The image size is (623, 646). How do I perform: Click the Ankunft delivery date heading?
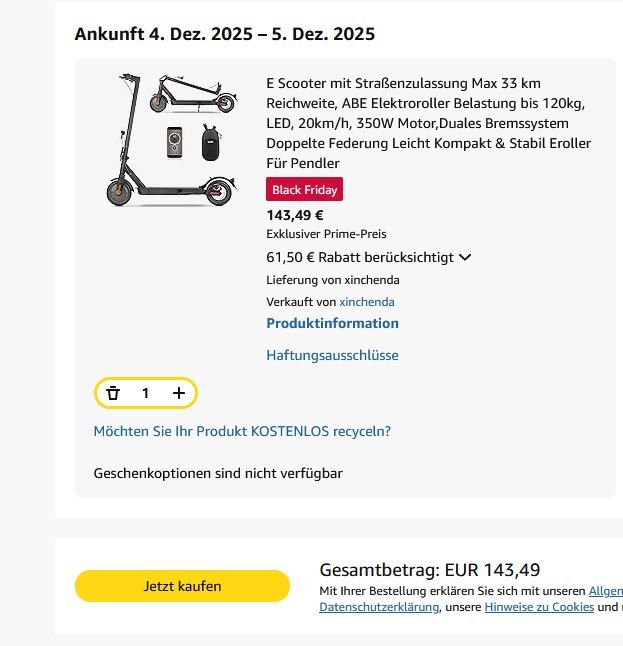click(225, 34)
